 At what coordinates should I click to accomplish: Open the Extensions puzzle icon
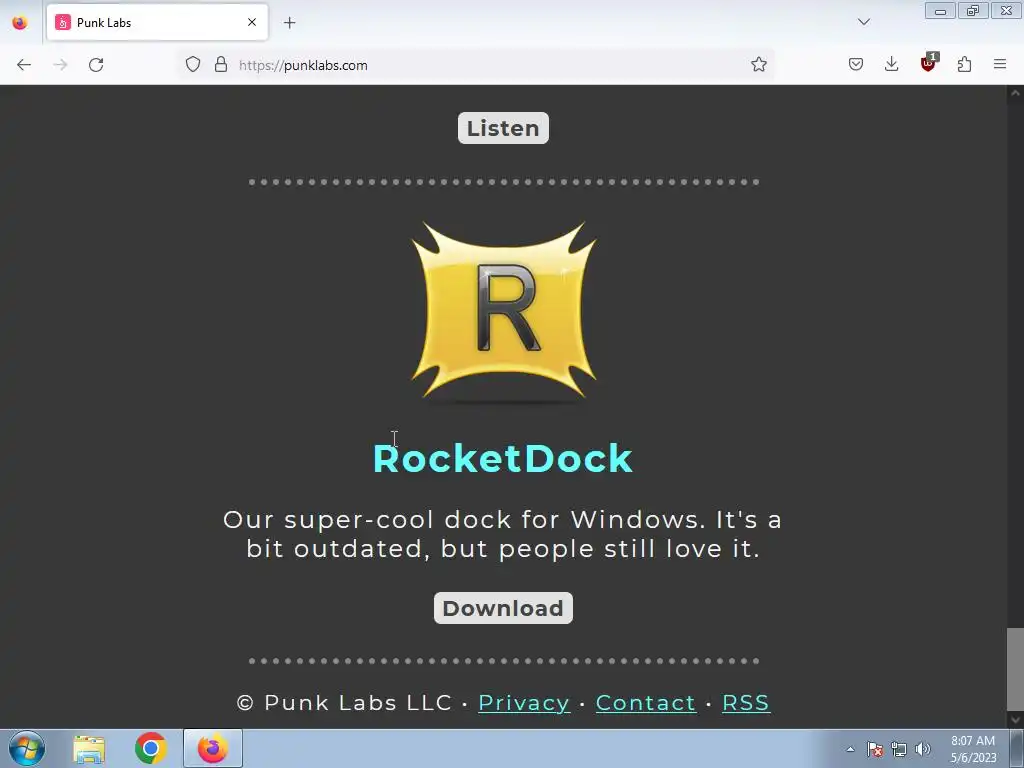[964, 64]
